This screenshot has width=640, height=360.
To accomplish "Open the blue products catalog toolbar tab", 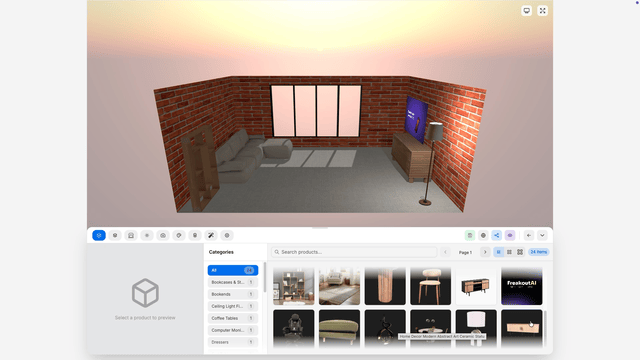I will (99, 236).
